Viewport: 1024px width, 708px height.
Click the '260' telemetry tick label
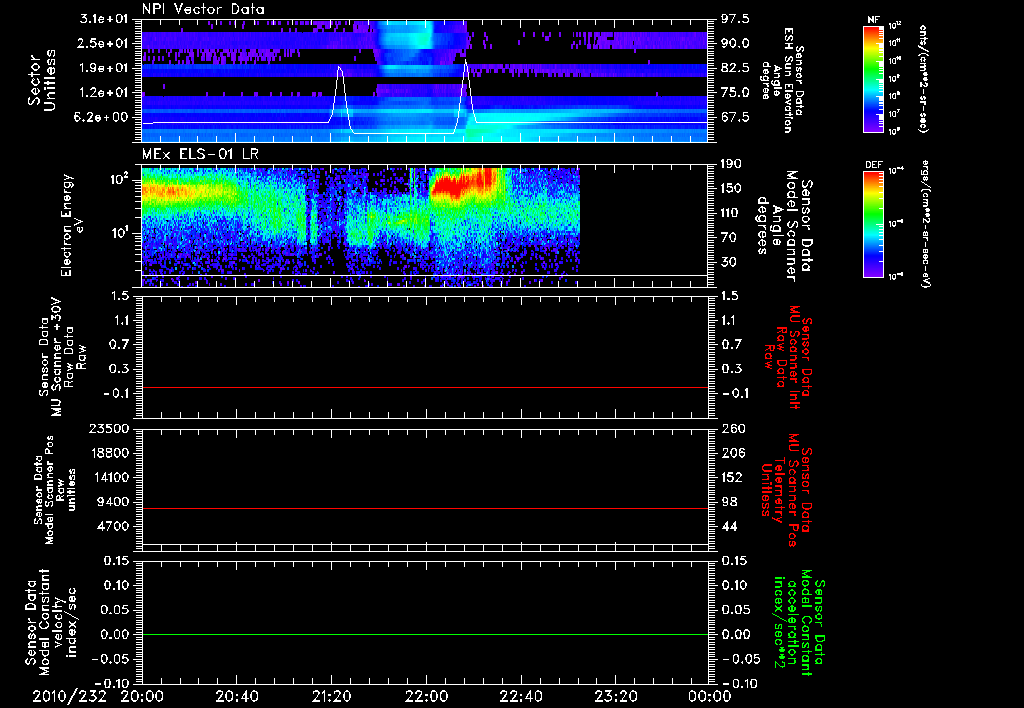732,428
